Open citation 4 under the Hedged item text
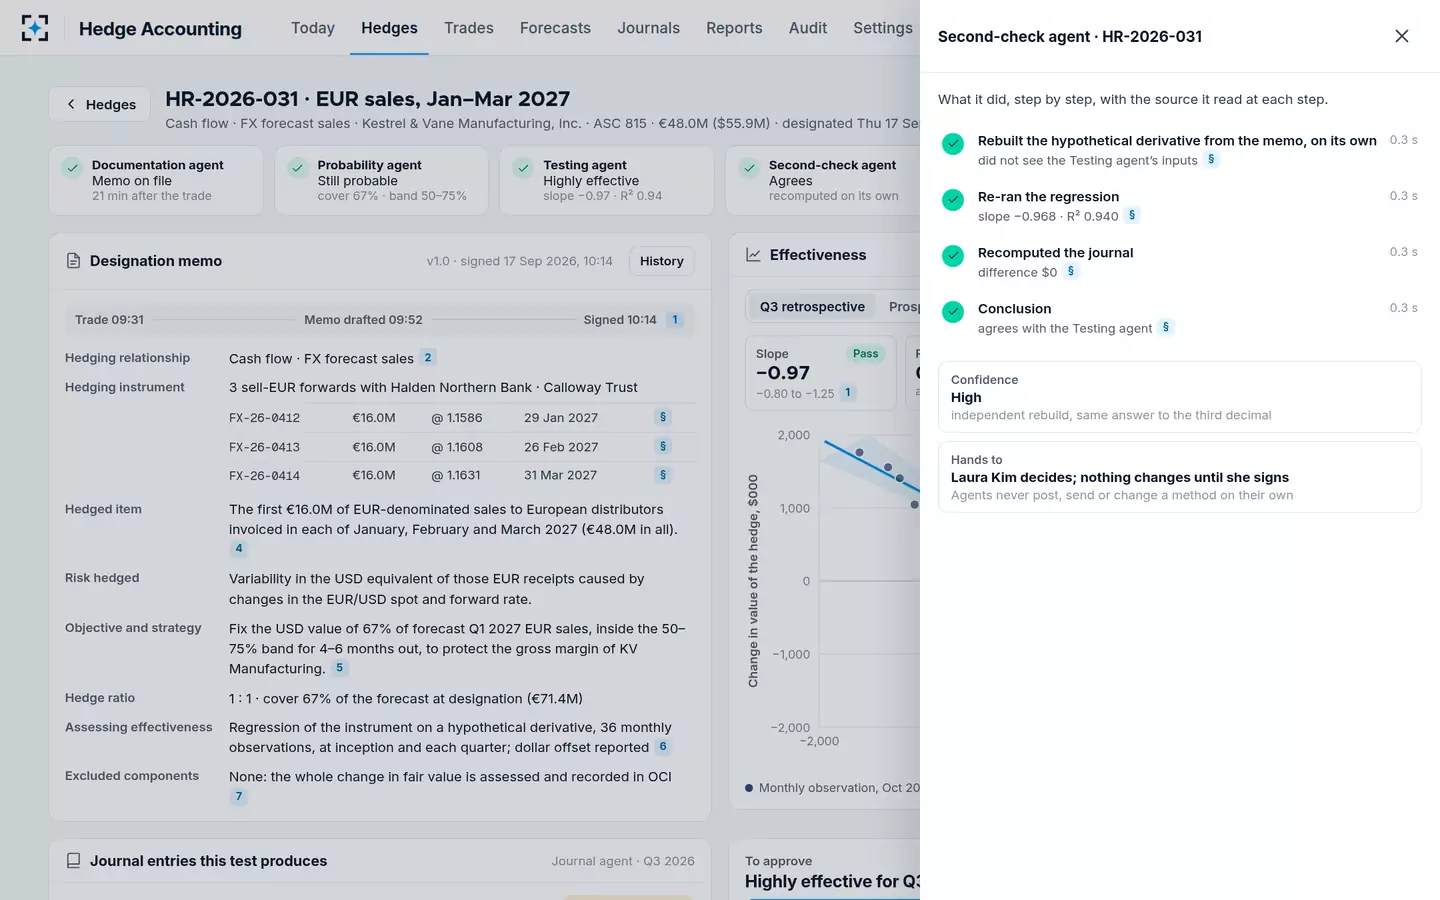The width and height of the screenshot is (1440, 900). 238,548
